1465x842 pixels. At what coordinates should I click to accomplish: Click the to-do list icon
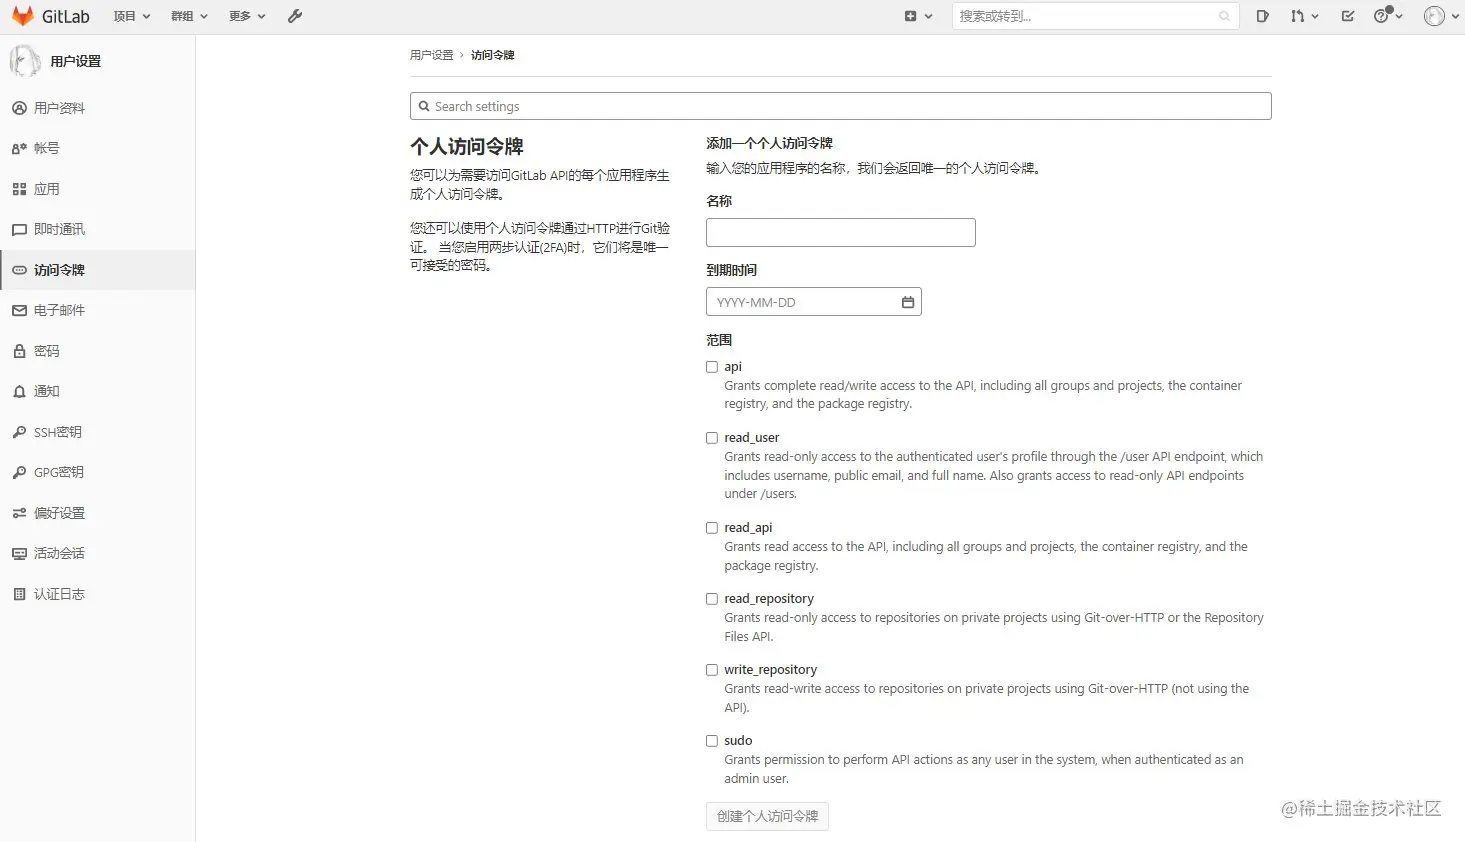pyautogui.click(x=1346, y=16)
